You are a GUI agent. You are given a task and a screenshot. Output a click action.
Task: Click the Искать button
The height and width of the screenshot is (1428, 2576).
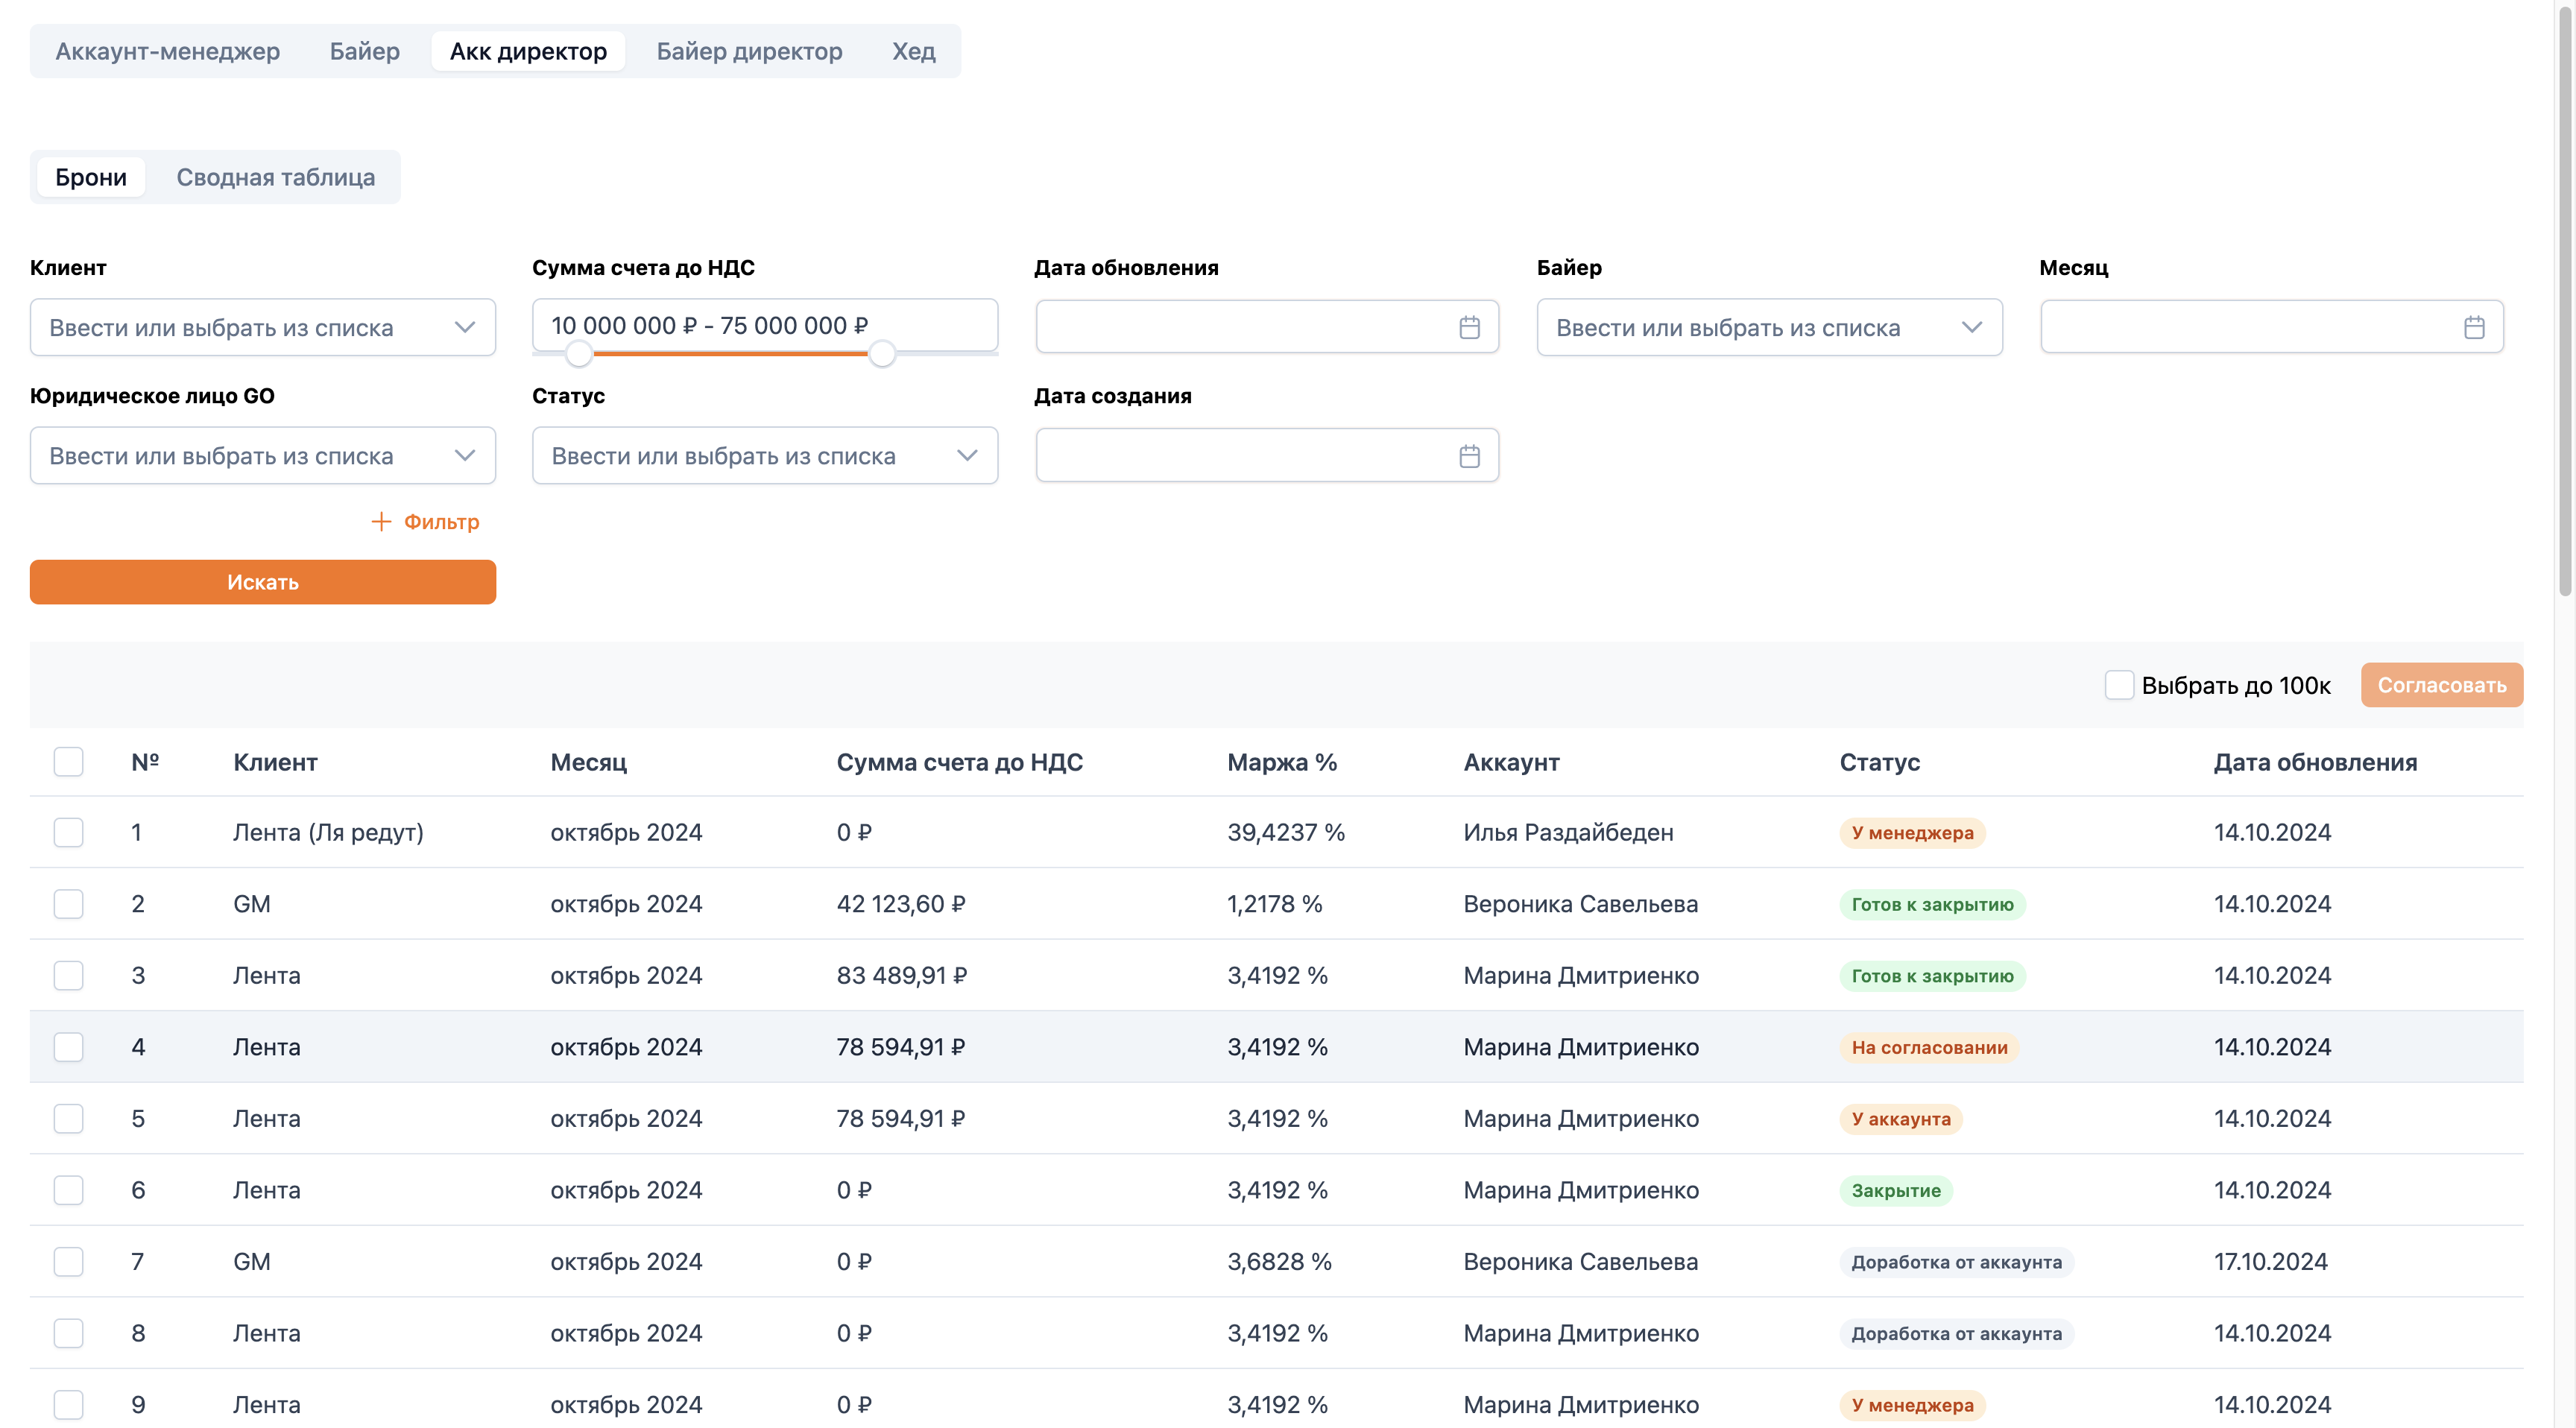point(263,582)
